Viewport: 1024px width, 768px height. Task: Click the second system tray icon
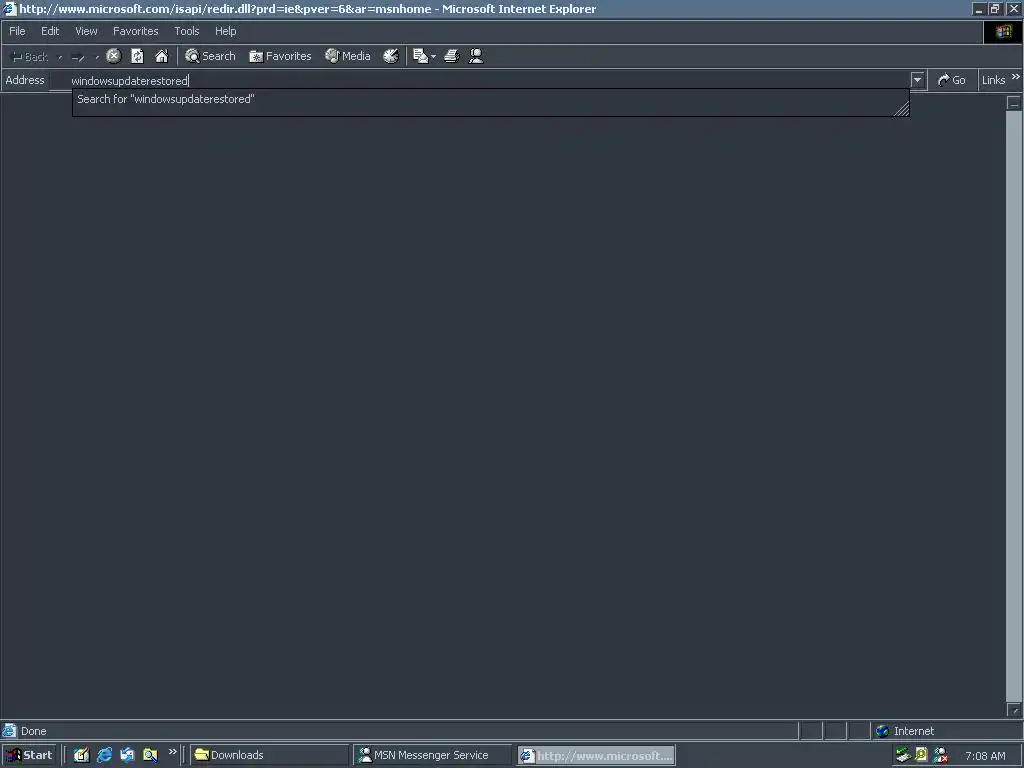pos(921,755)
